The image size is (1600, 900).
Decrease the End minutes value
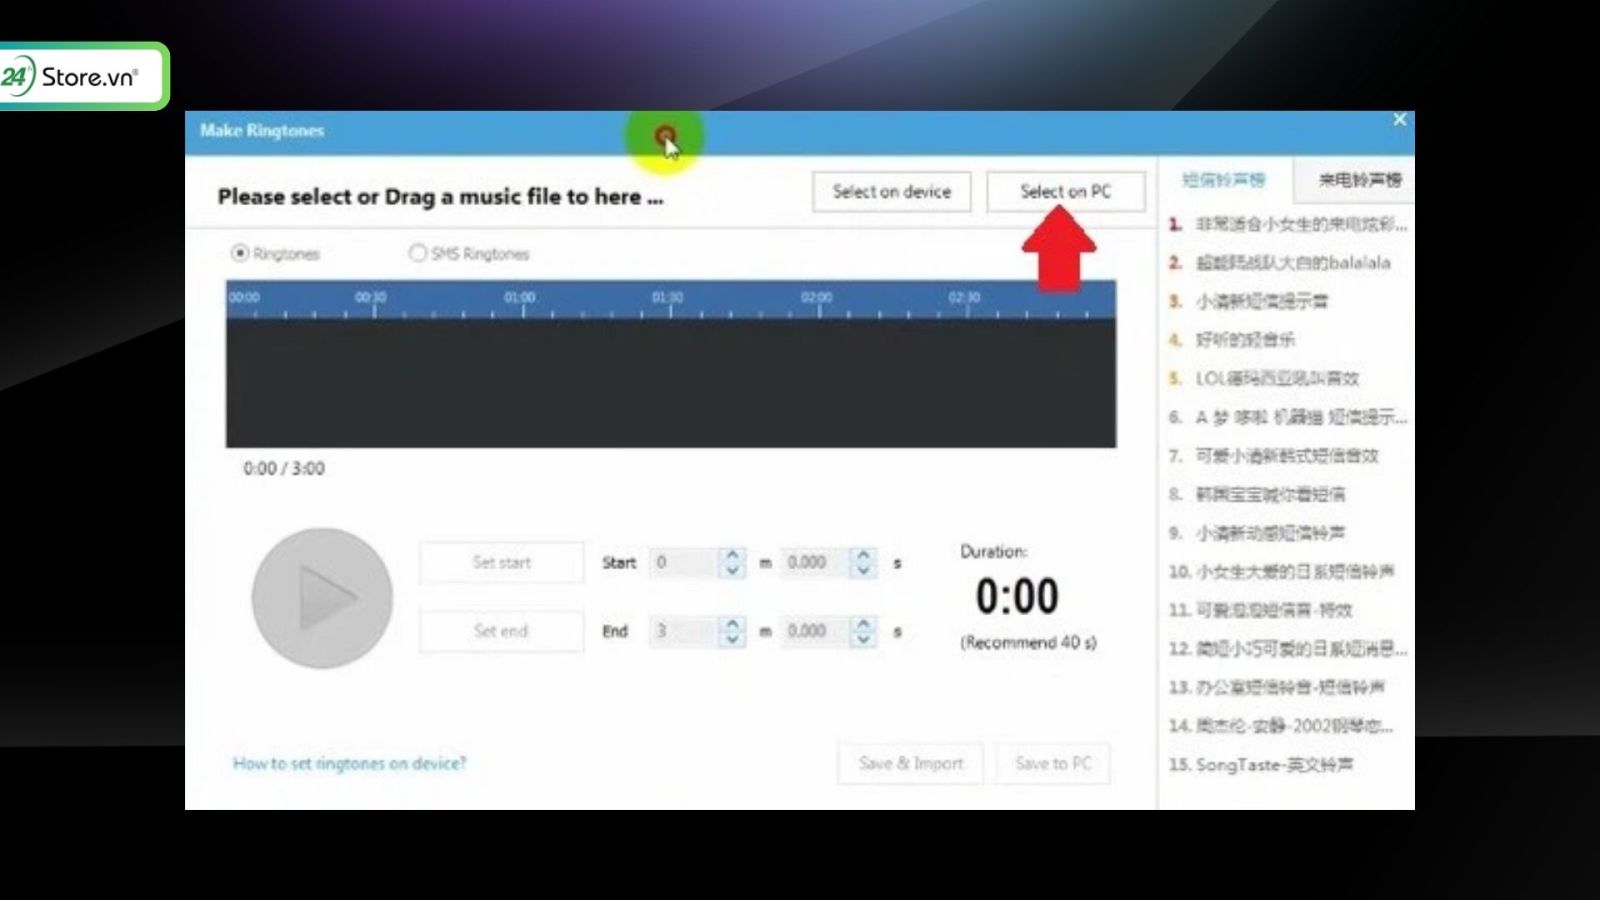pos(732,638)
